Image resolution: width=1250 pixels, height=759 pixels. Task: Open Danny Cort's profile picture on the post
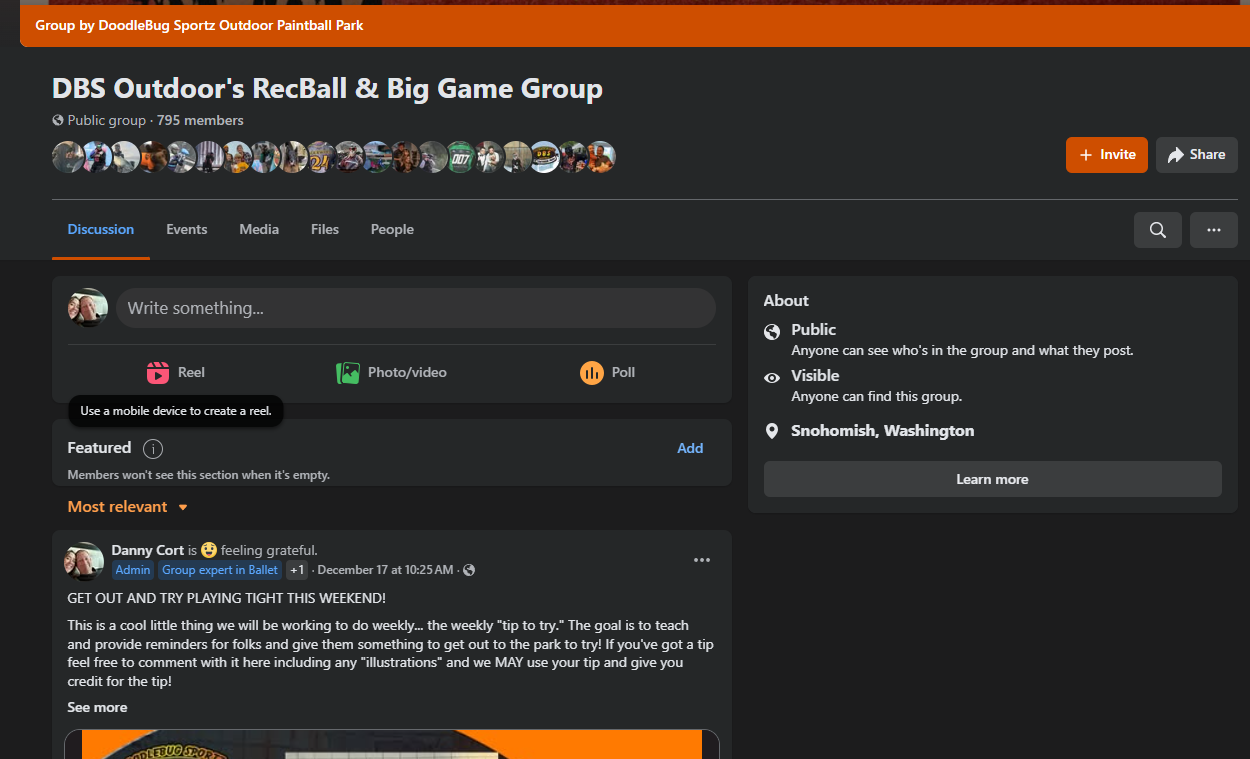tap(84, 562)
